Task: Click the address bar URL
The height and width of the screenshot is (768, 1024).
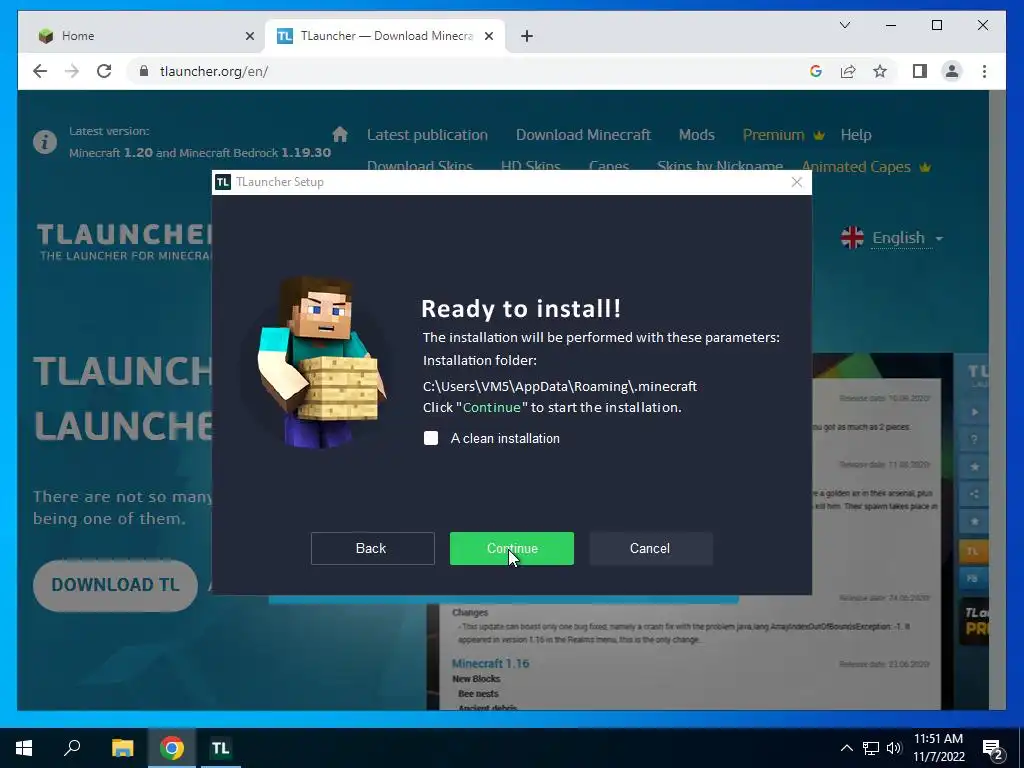Action: [x=214, y=71]
